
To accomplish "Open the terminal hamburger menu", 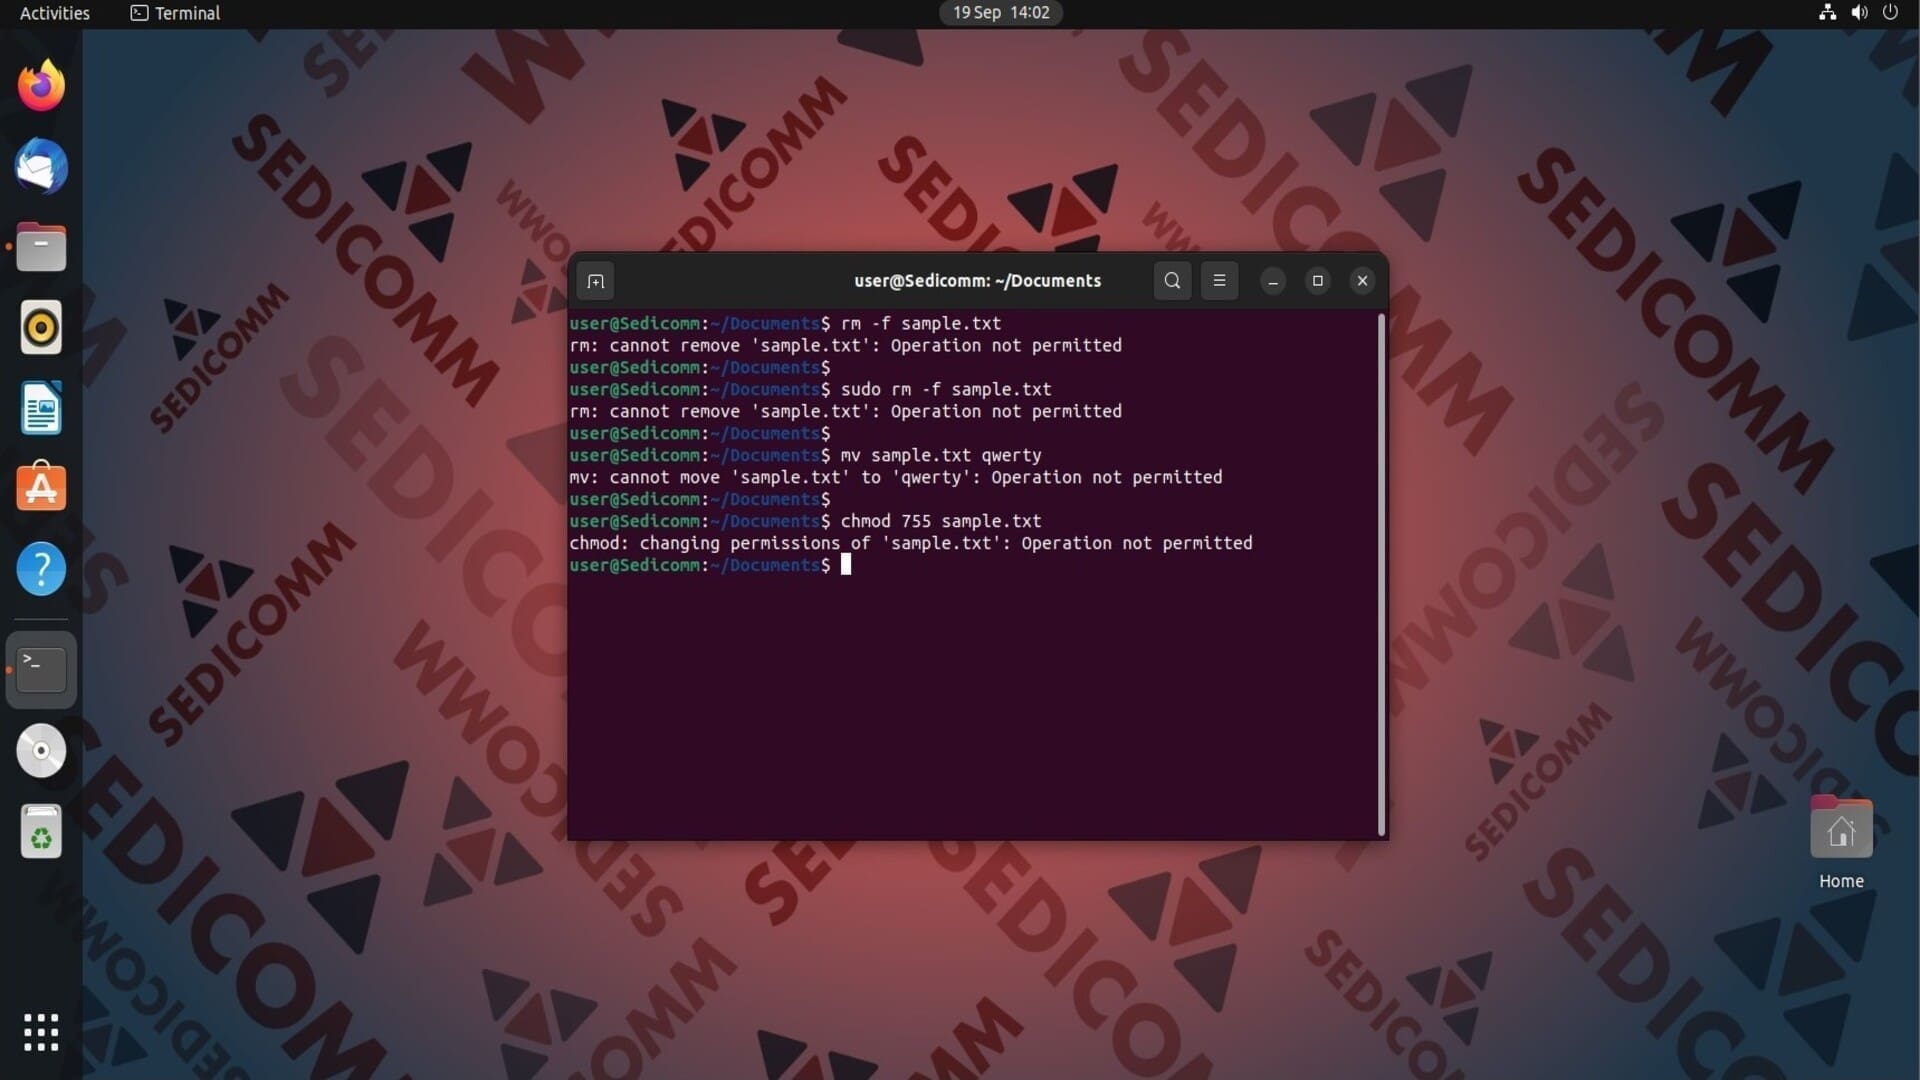I will [x=1219, y=281].
